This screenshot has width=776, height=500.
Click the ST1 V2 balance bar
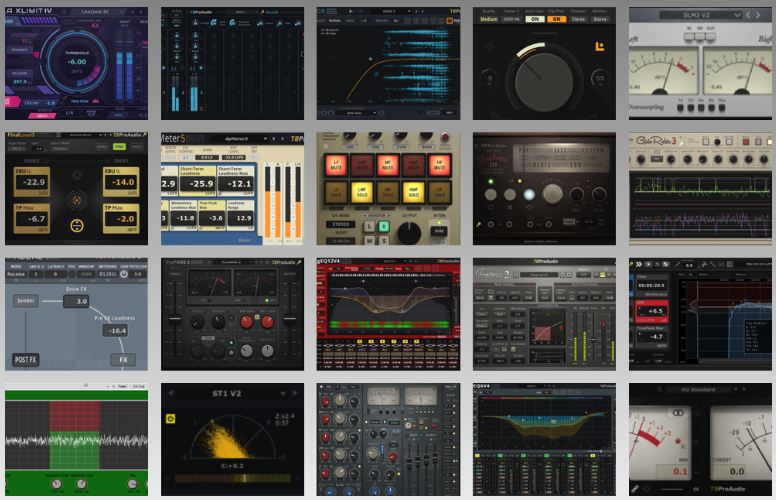[233, 478]
